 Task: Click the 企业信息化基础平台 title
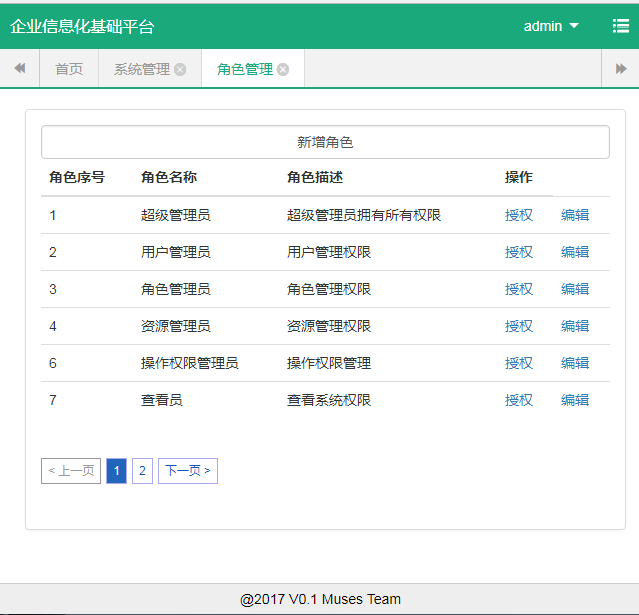coord(82,26)
